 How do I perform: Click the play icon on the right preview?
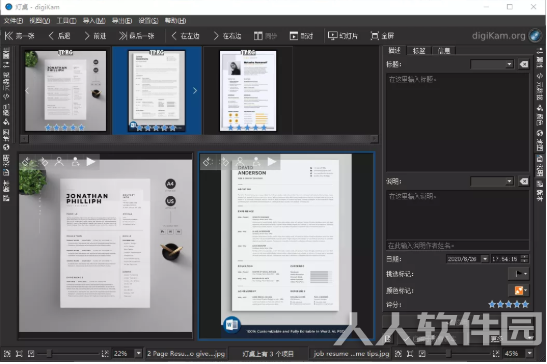click(x=272, y=162)
